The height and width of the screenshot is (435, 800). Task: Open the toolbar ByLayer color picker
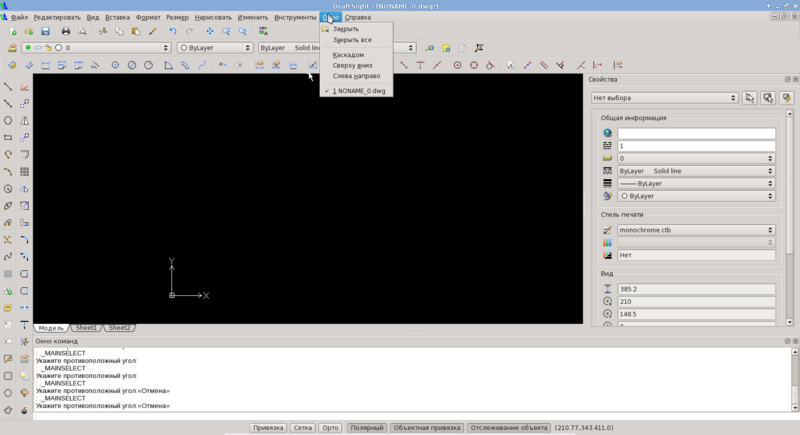(x=215, y=47)
